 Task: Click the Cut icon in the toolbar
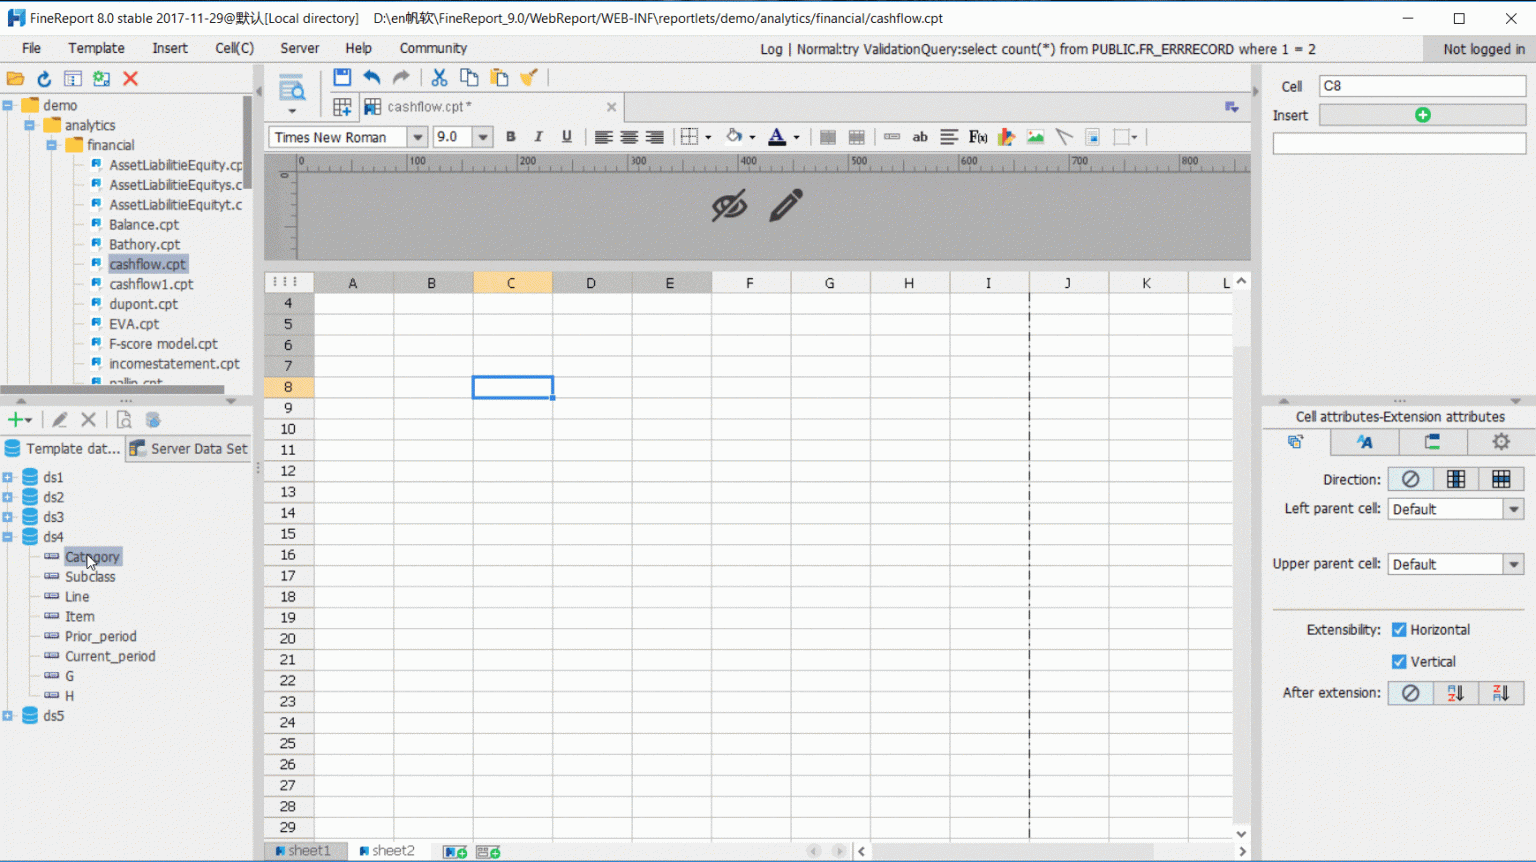[439, 77]
